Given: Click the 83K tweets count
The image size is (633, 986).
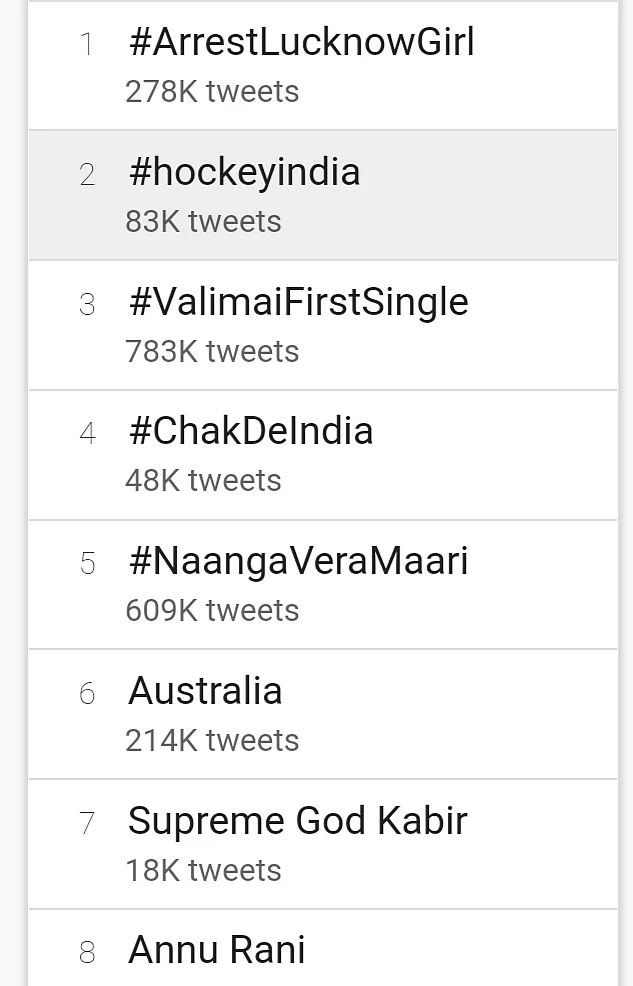Looking at the screenshot, I should pos(203,222).
